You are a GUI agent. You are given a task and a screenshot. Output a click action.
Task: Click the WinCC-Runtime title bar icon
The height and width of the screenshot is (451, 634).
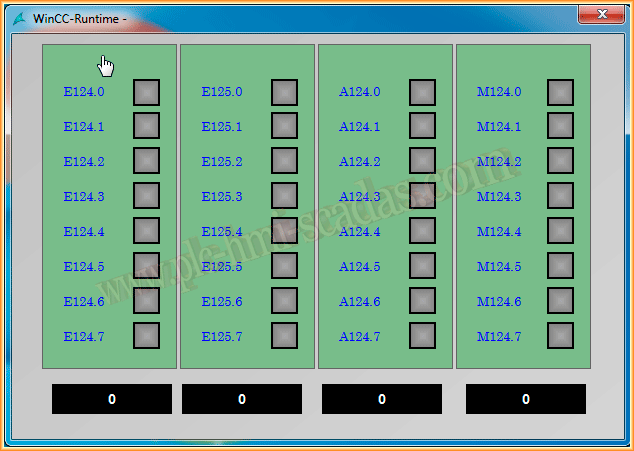pos(18,18)
